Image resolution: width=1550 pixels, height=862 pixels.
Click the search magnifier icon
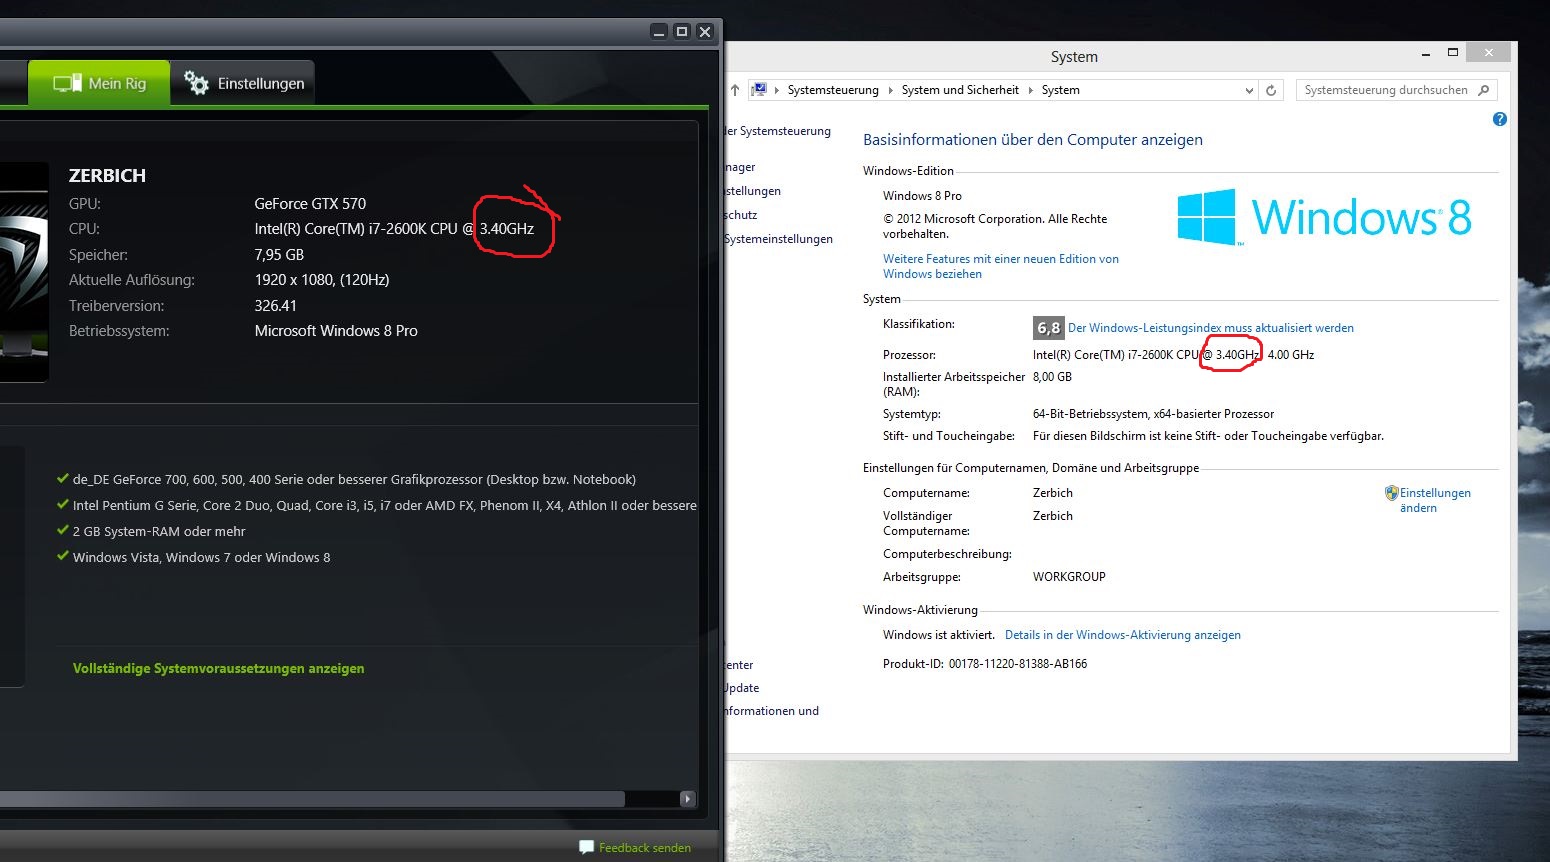(1484, 90)
